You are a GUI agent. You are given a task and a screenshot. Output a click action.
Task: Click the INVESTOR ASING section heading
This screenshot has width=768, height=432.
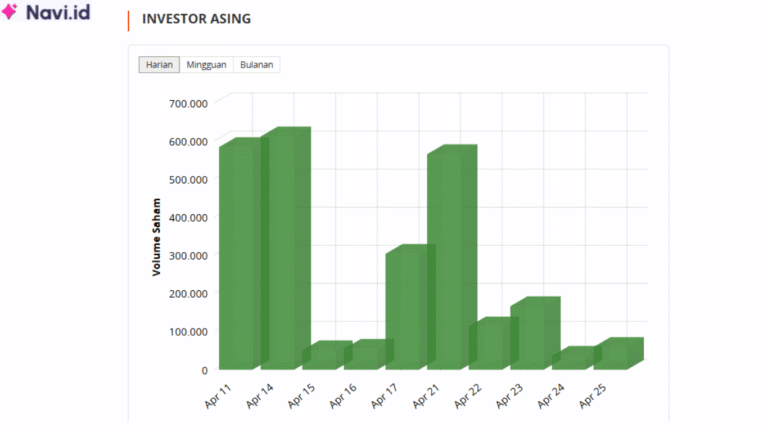[x=196, y=19]
